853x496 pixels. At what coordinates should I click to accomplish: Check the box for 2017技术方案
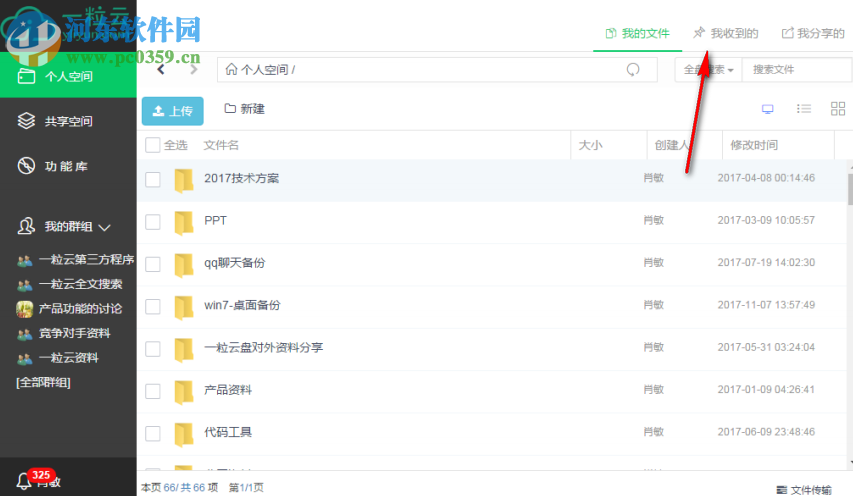point(153,179)
